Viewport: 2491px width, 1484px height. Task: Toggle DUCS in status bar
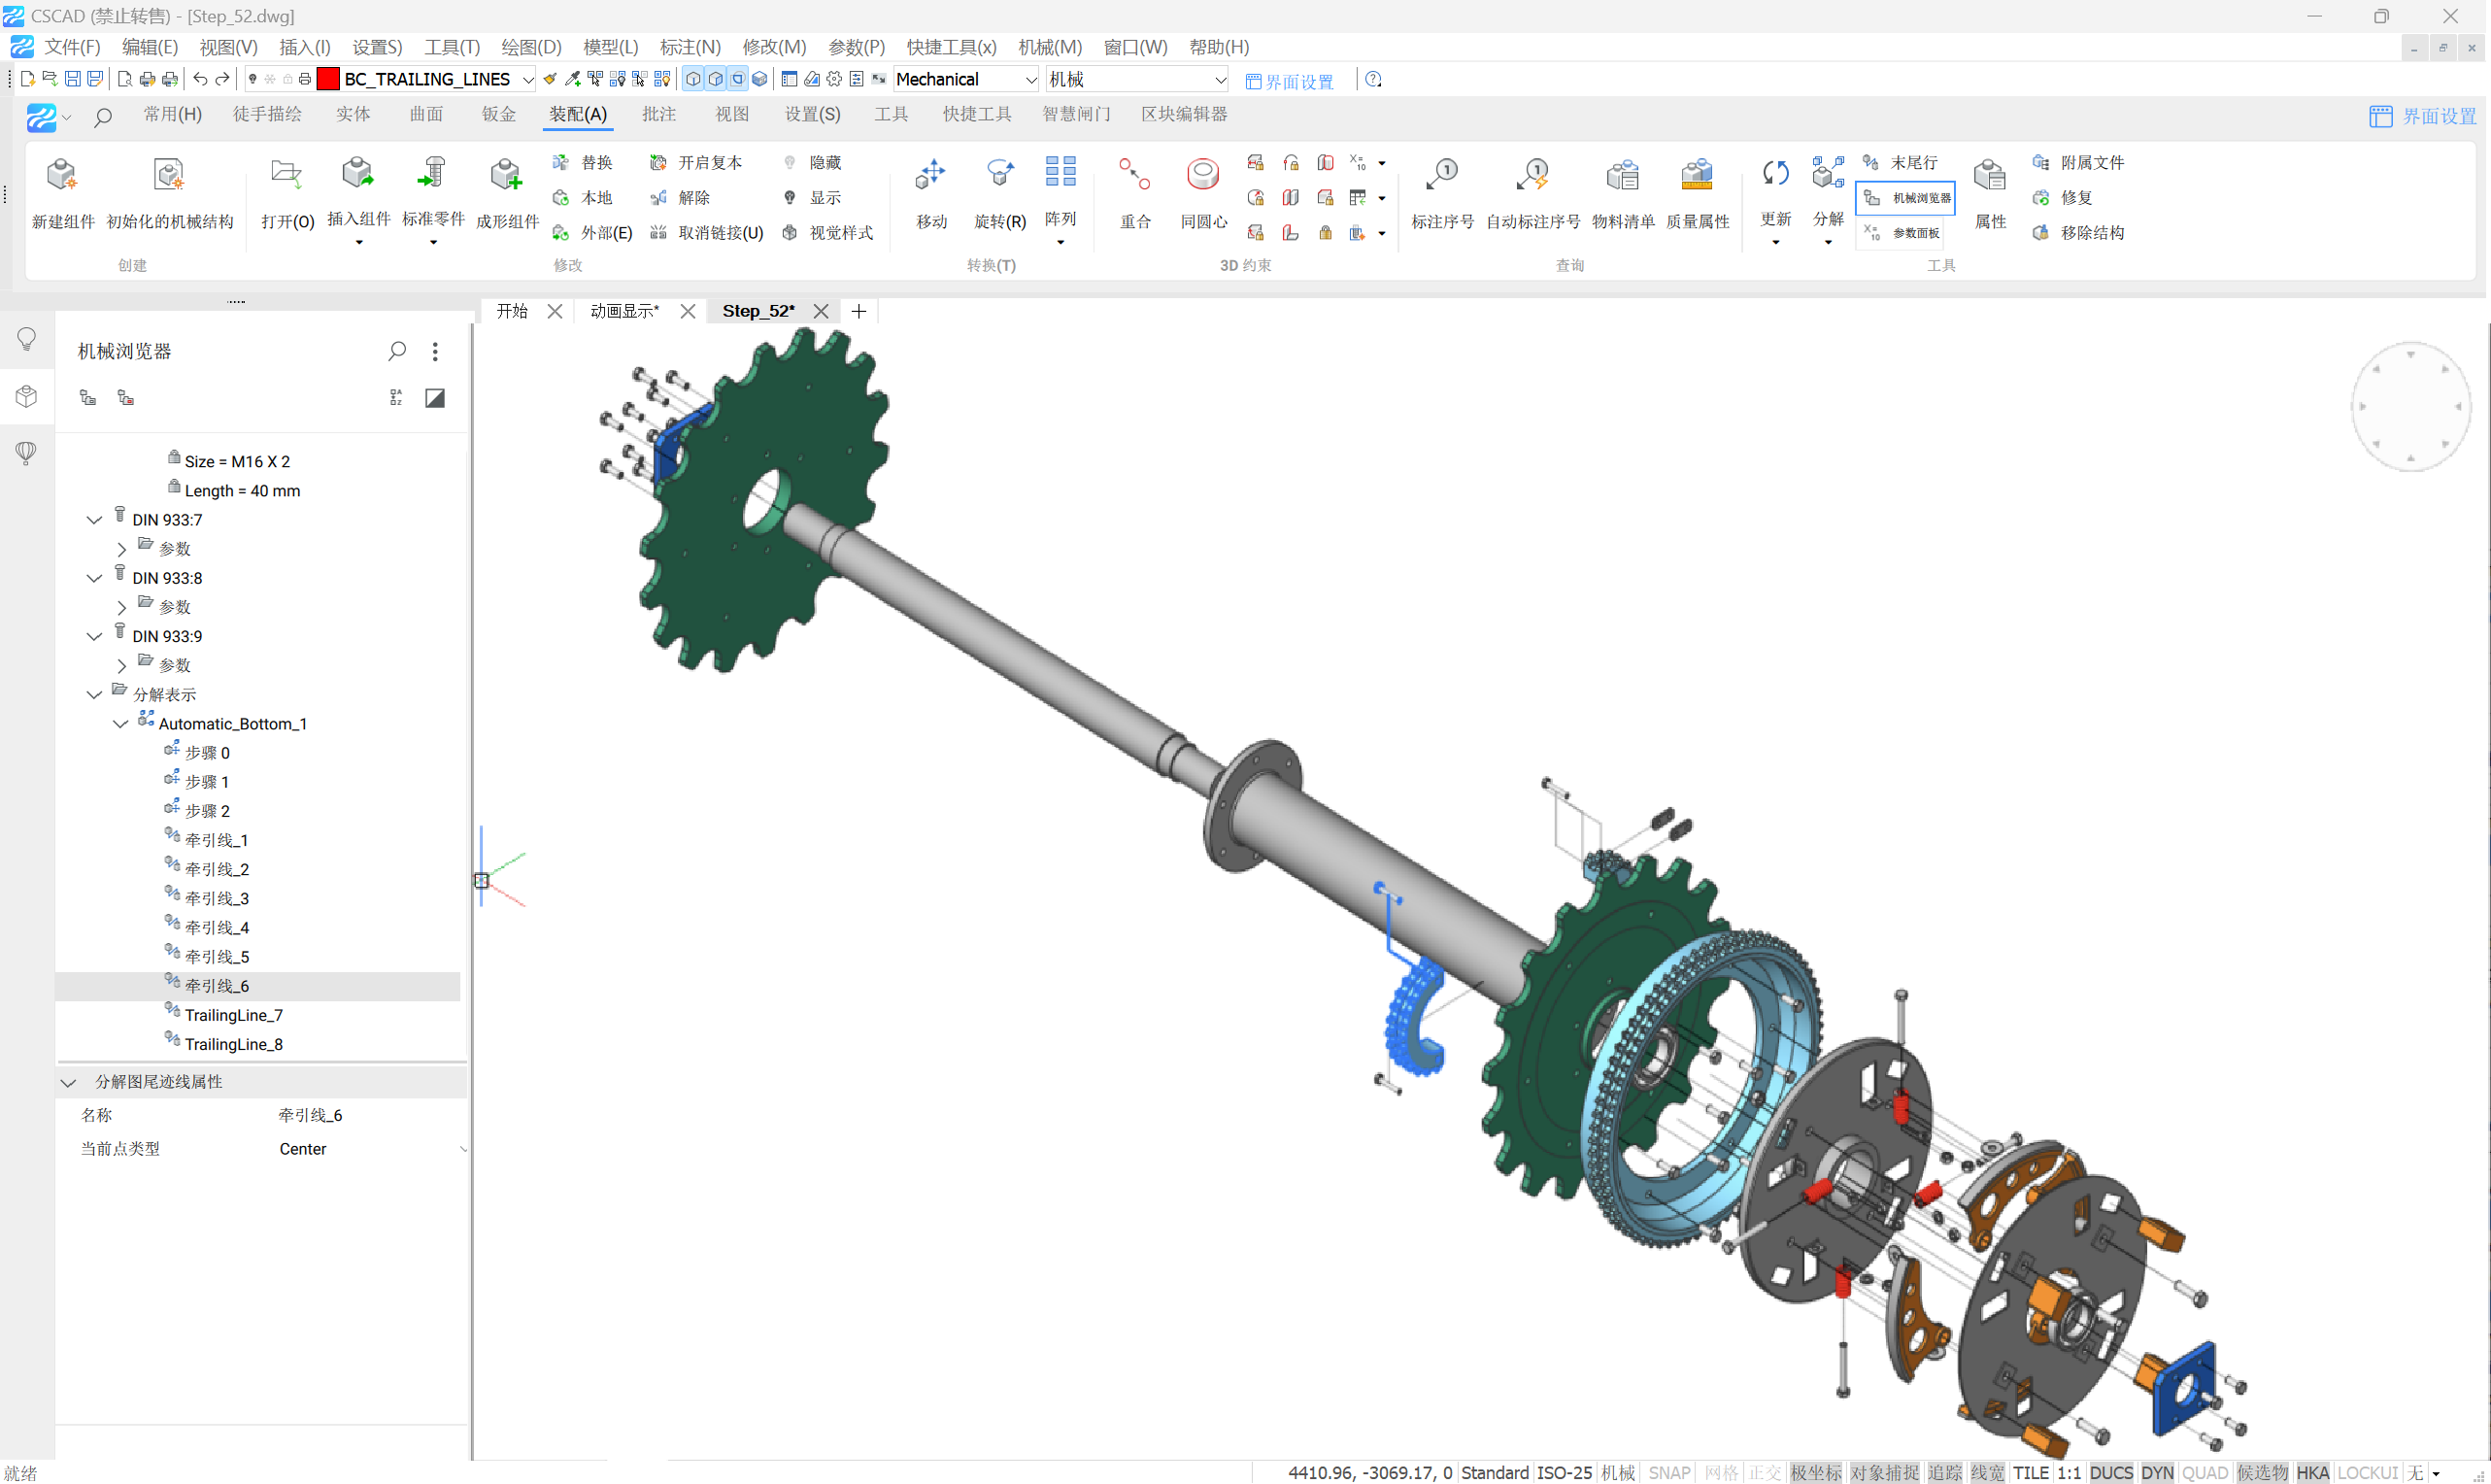pos(2111,1473)
